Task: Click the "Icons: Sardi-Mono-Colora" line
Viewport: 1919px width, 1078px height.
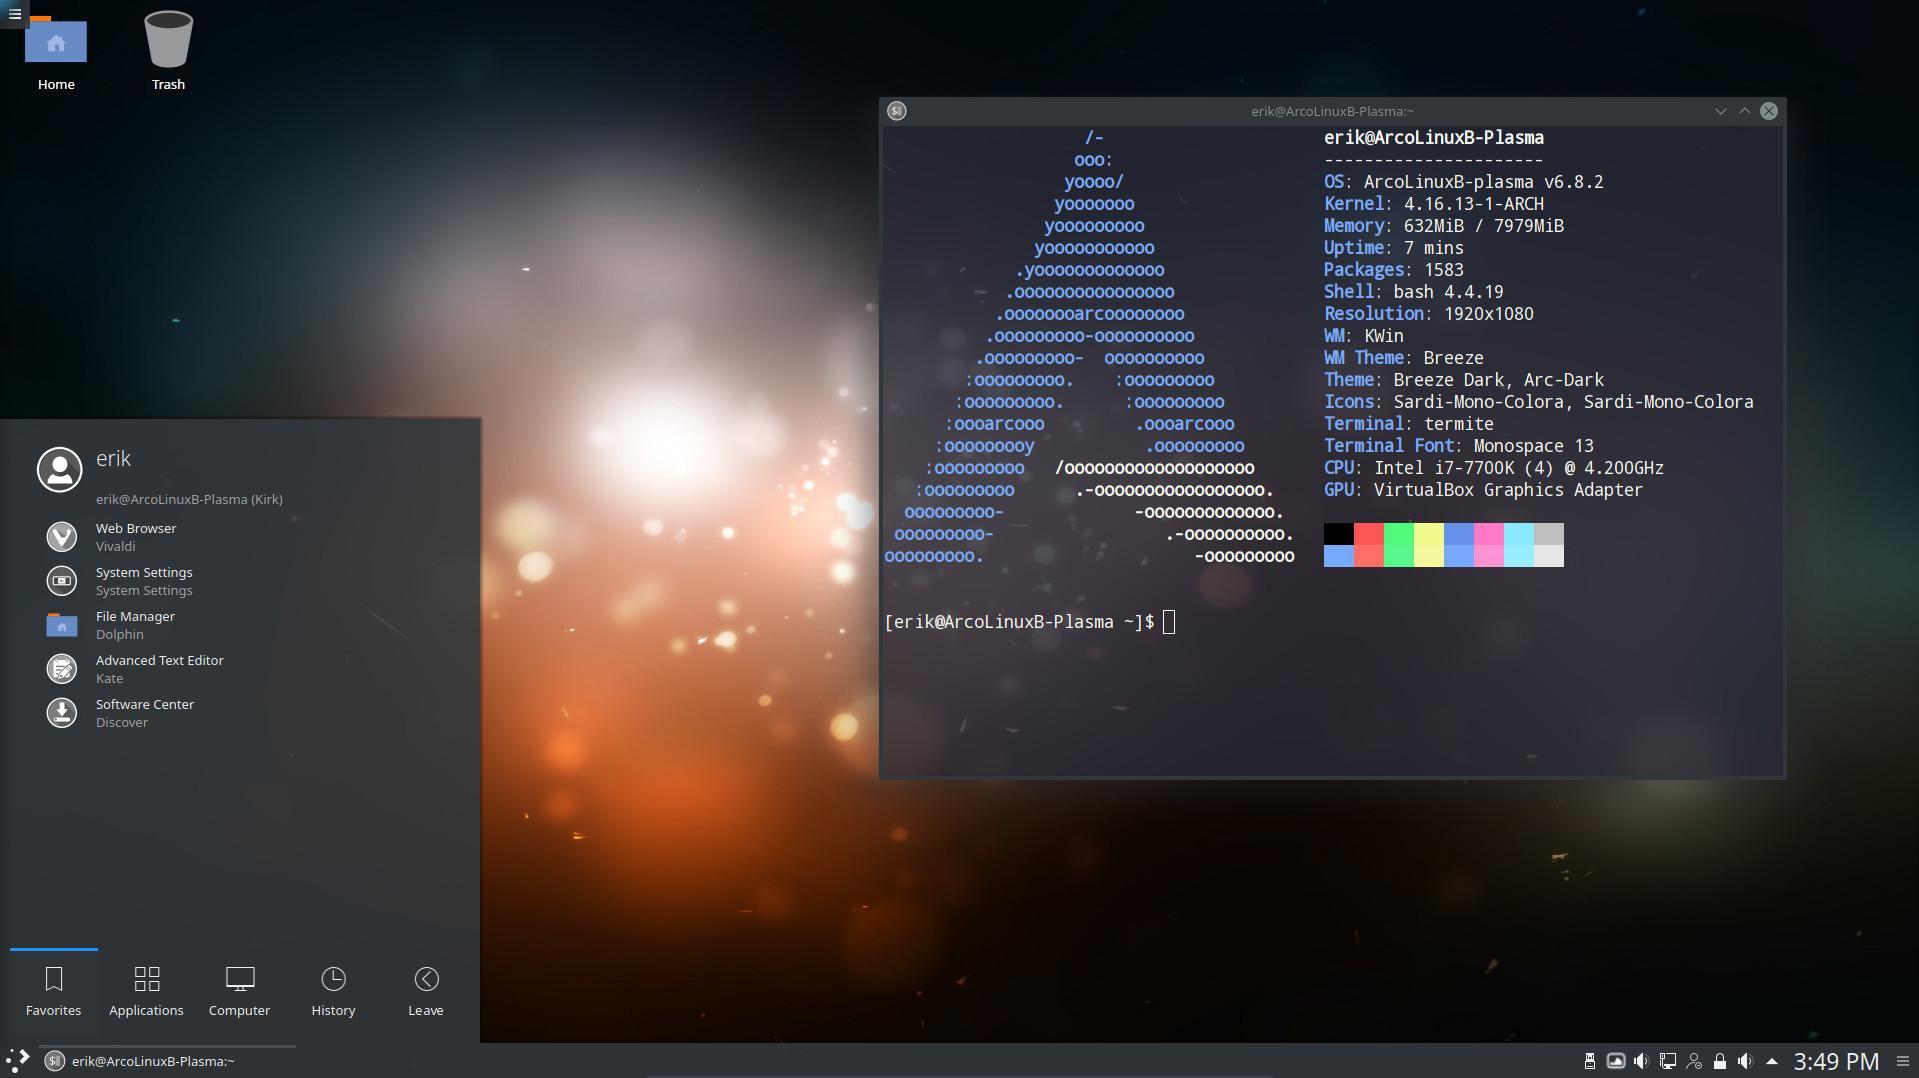Action: point(1539,402)
